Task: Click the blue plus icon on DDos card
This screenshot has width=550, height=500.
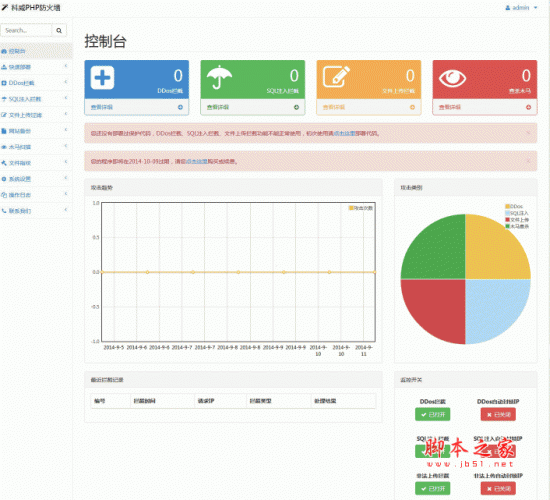Action: tap(102, 77)
